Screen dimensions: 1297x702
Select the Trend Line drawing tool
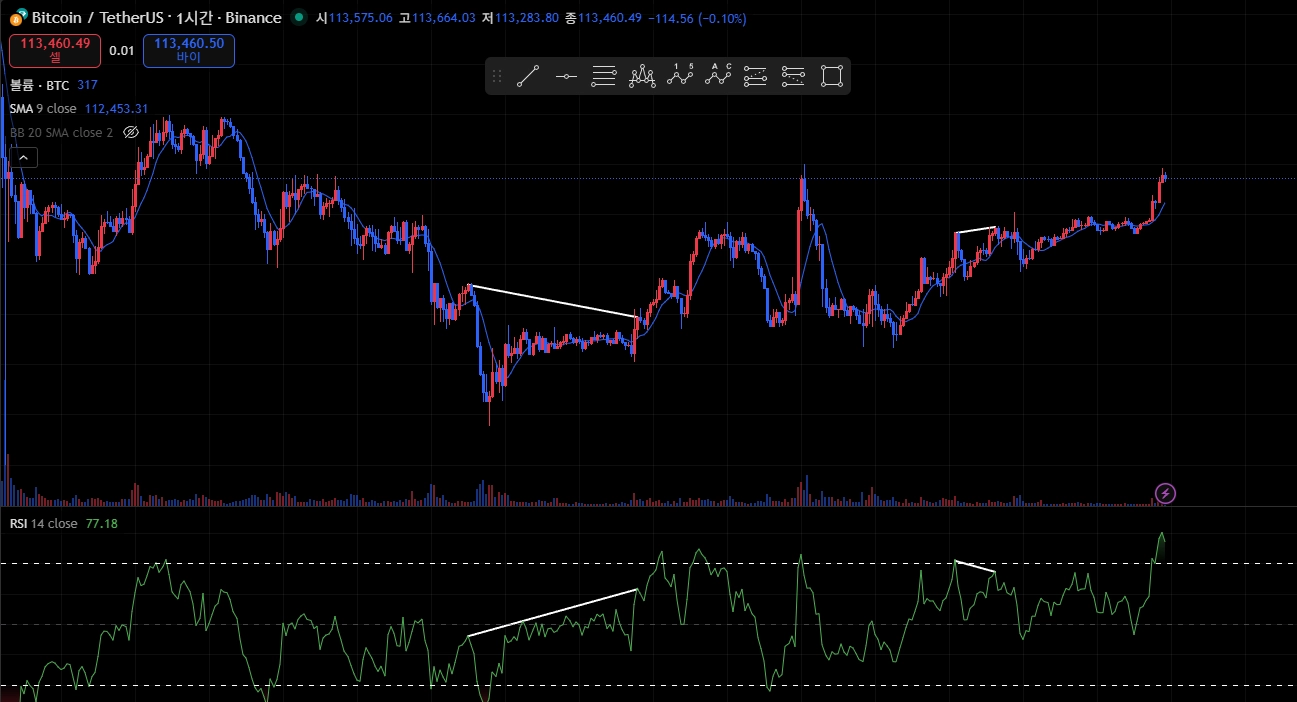point(528,76)
